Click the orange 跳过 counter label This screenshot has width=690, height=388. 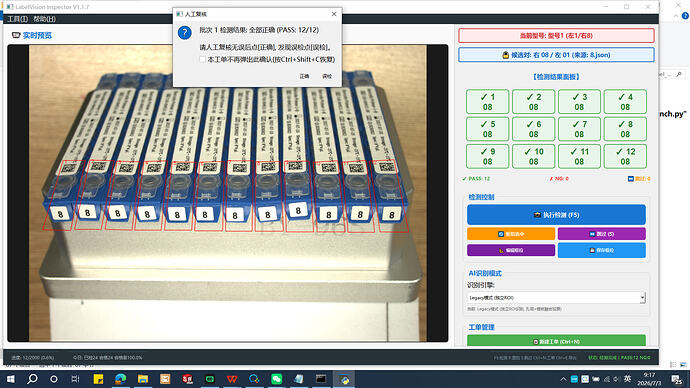(639, 179)
